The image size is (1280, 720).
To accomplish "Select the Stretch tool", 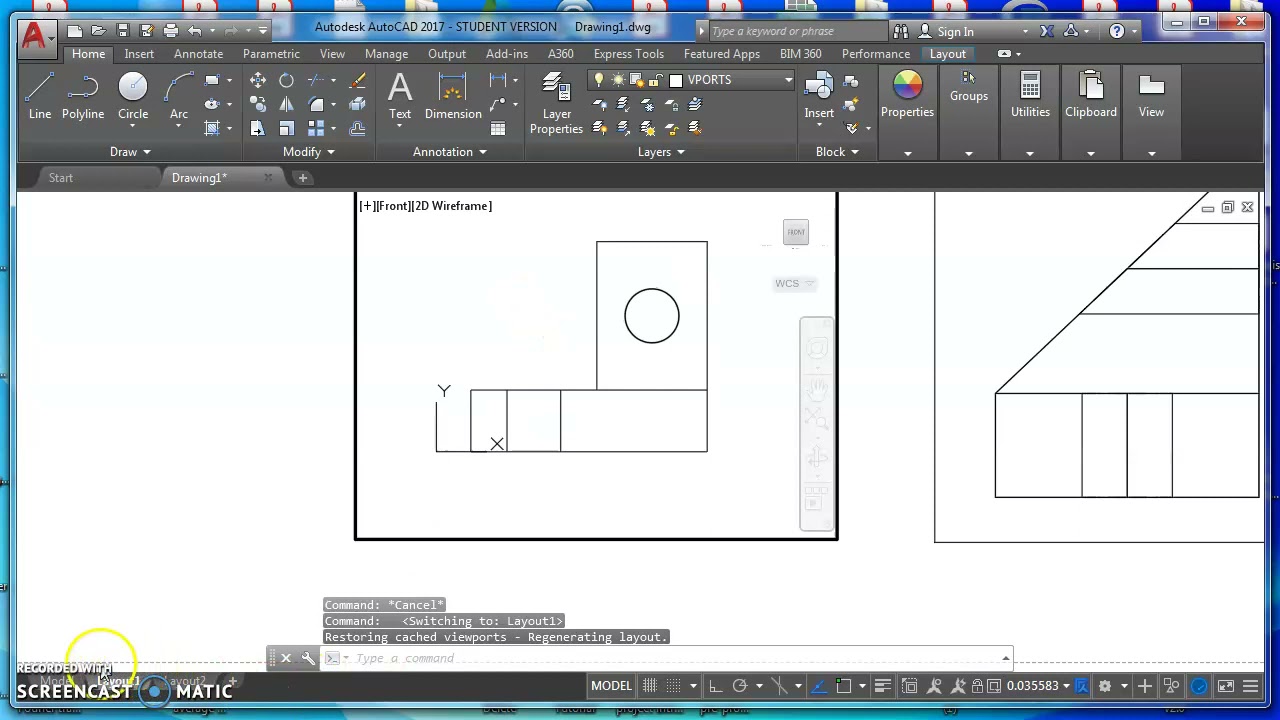I will (x=258, y=128).
